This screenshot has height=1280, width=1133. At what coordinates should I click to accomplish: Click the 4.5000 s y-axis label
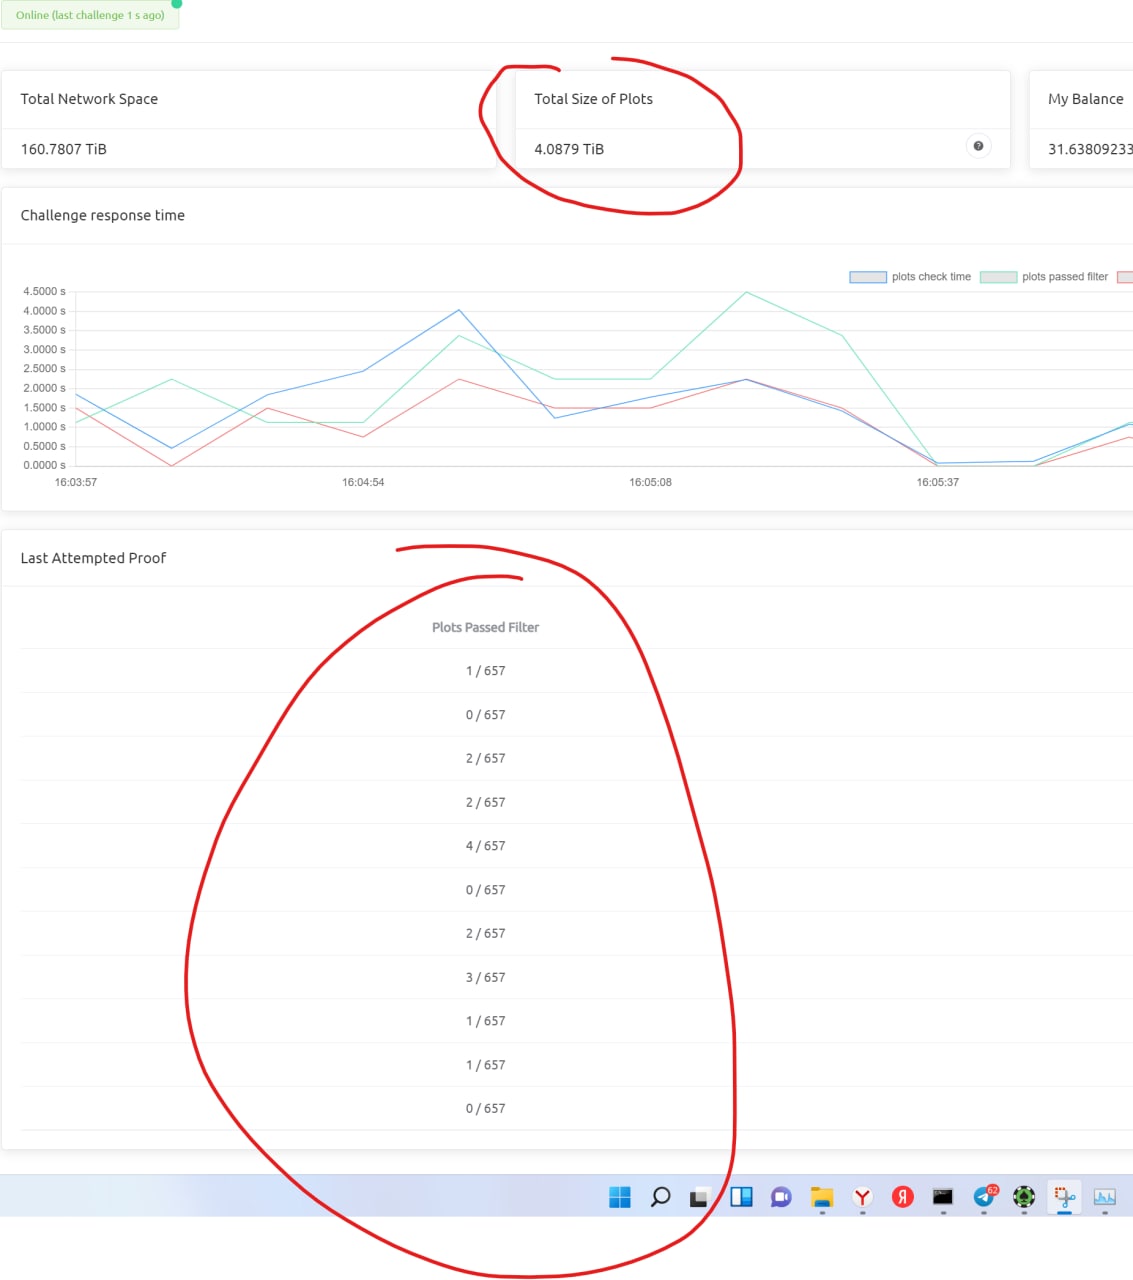(44, 291)
